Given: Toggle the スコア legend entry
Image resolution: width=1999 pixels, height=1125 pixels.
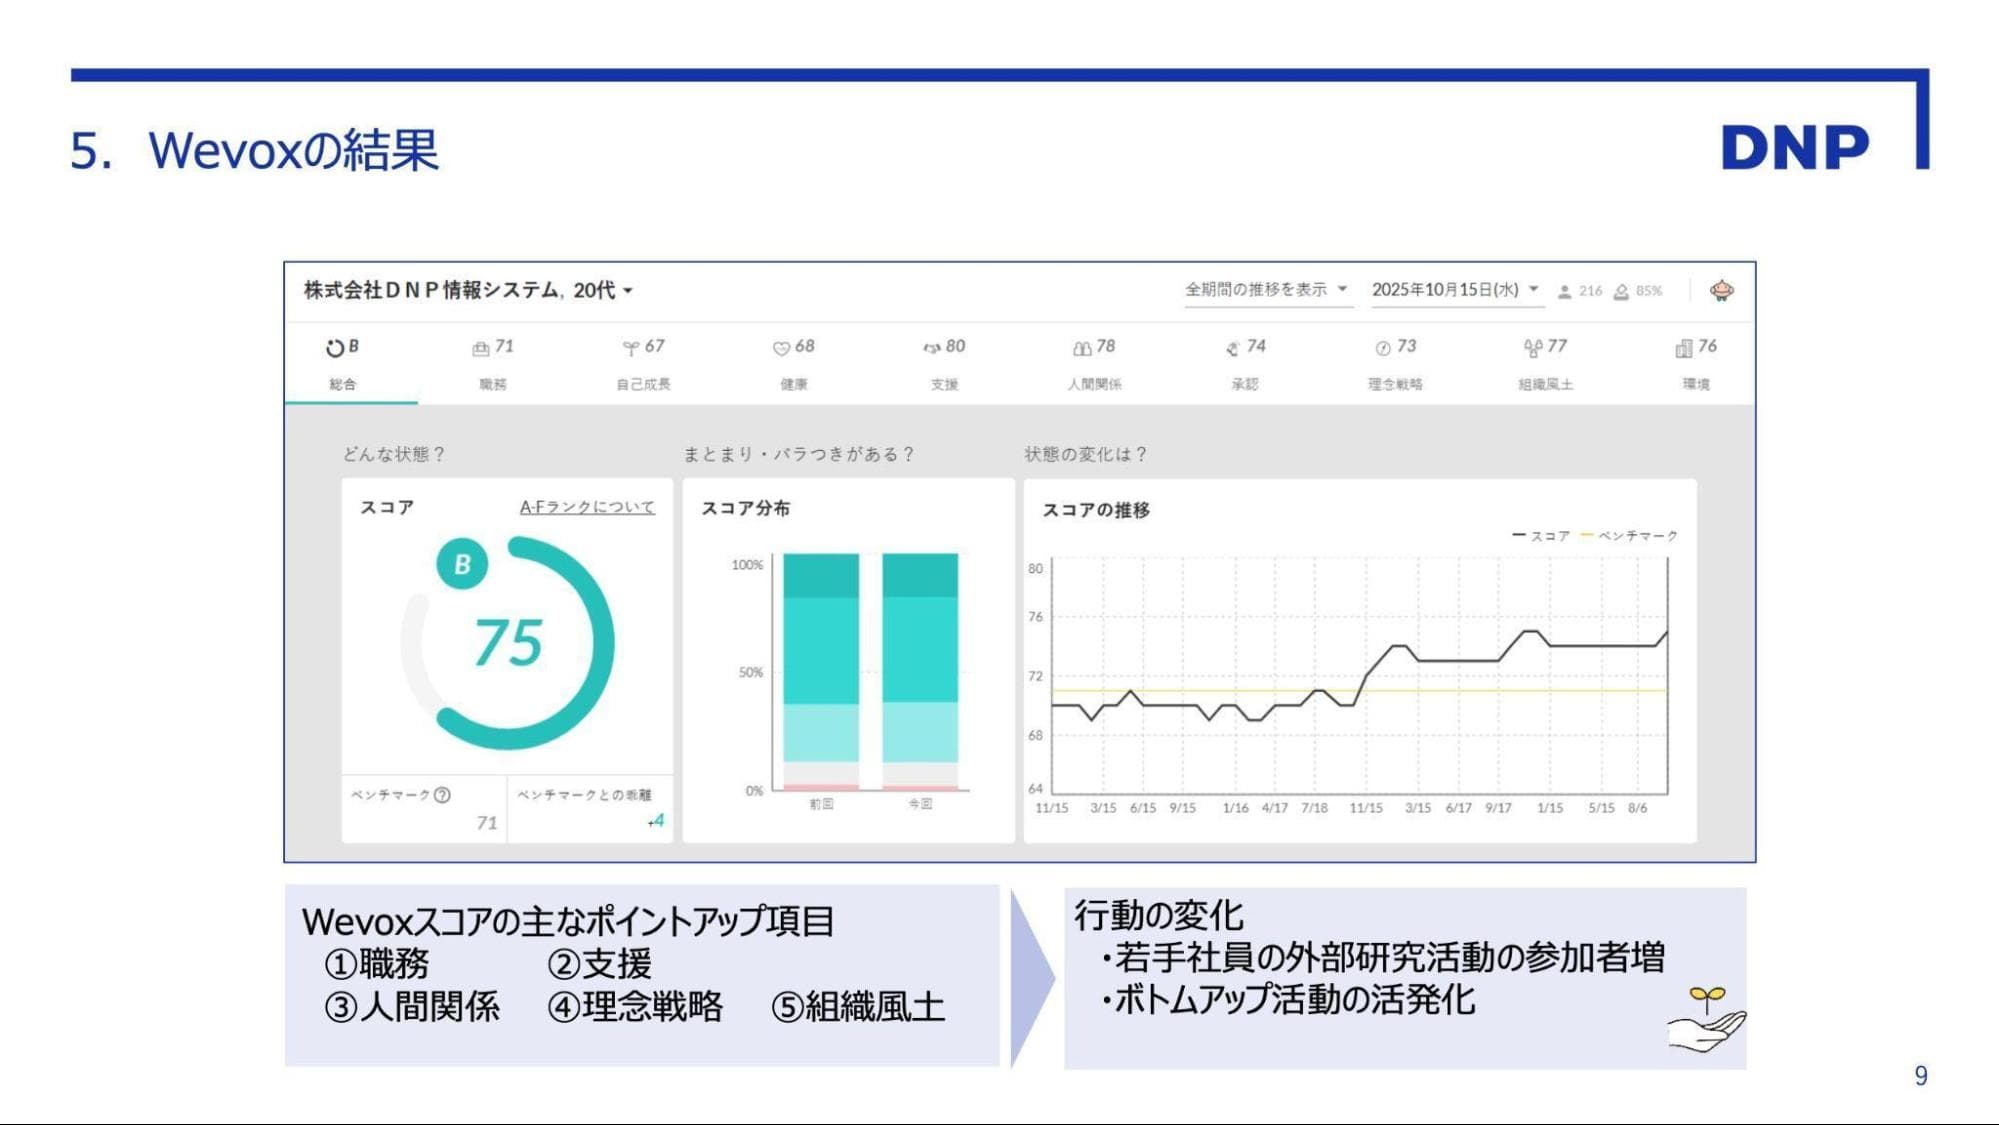Looking at the screenshot, I should pyautogui.click(x=1542, y=536).
